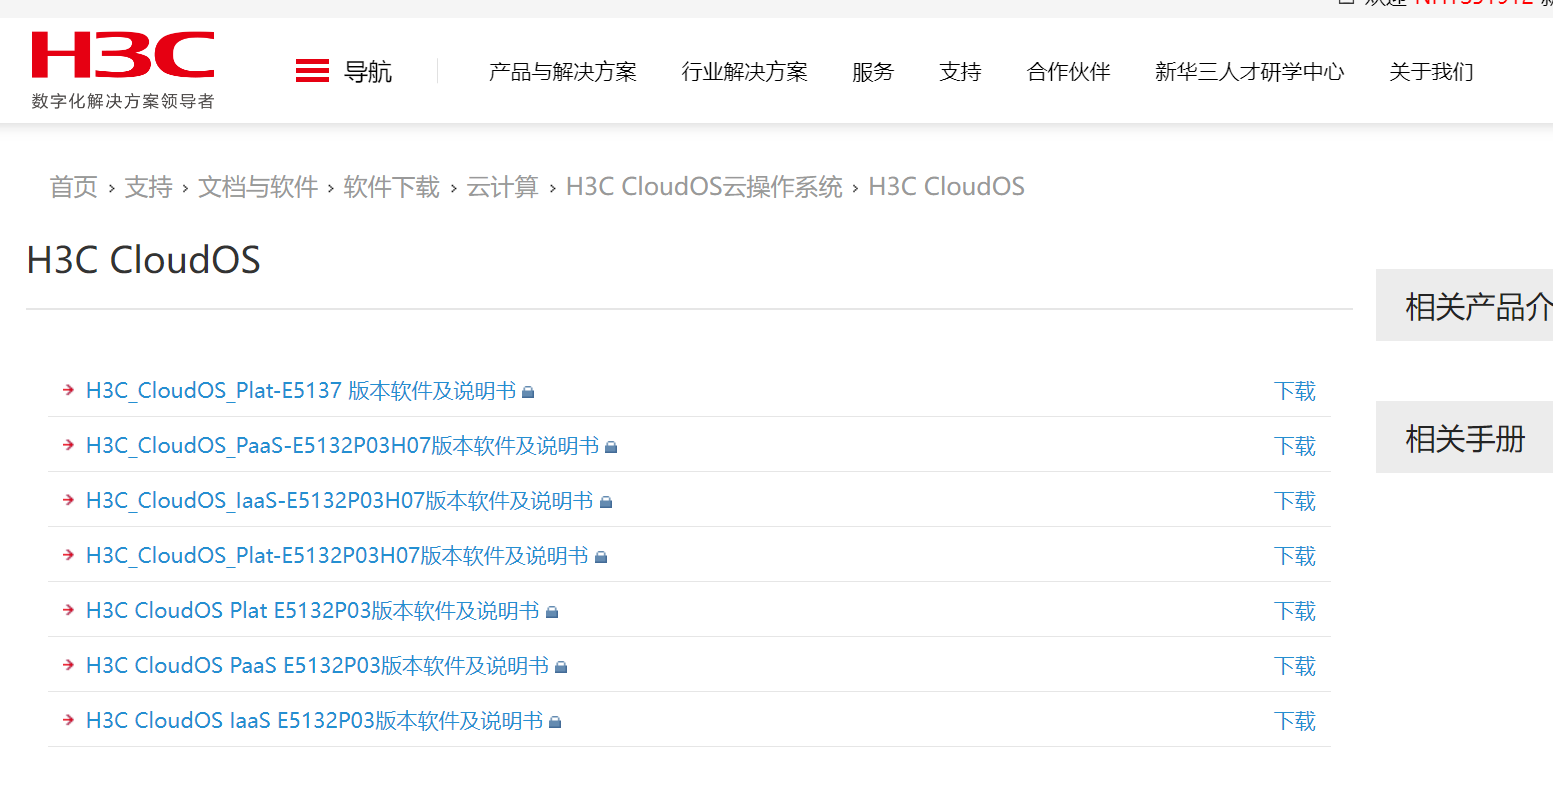Click 下载 for H3C_CloudOS_PaaS-E5132P03H07
The width and height of the screenshot is (1553, 789).
pyautogui.click(x=1295, y=446)
